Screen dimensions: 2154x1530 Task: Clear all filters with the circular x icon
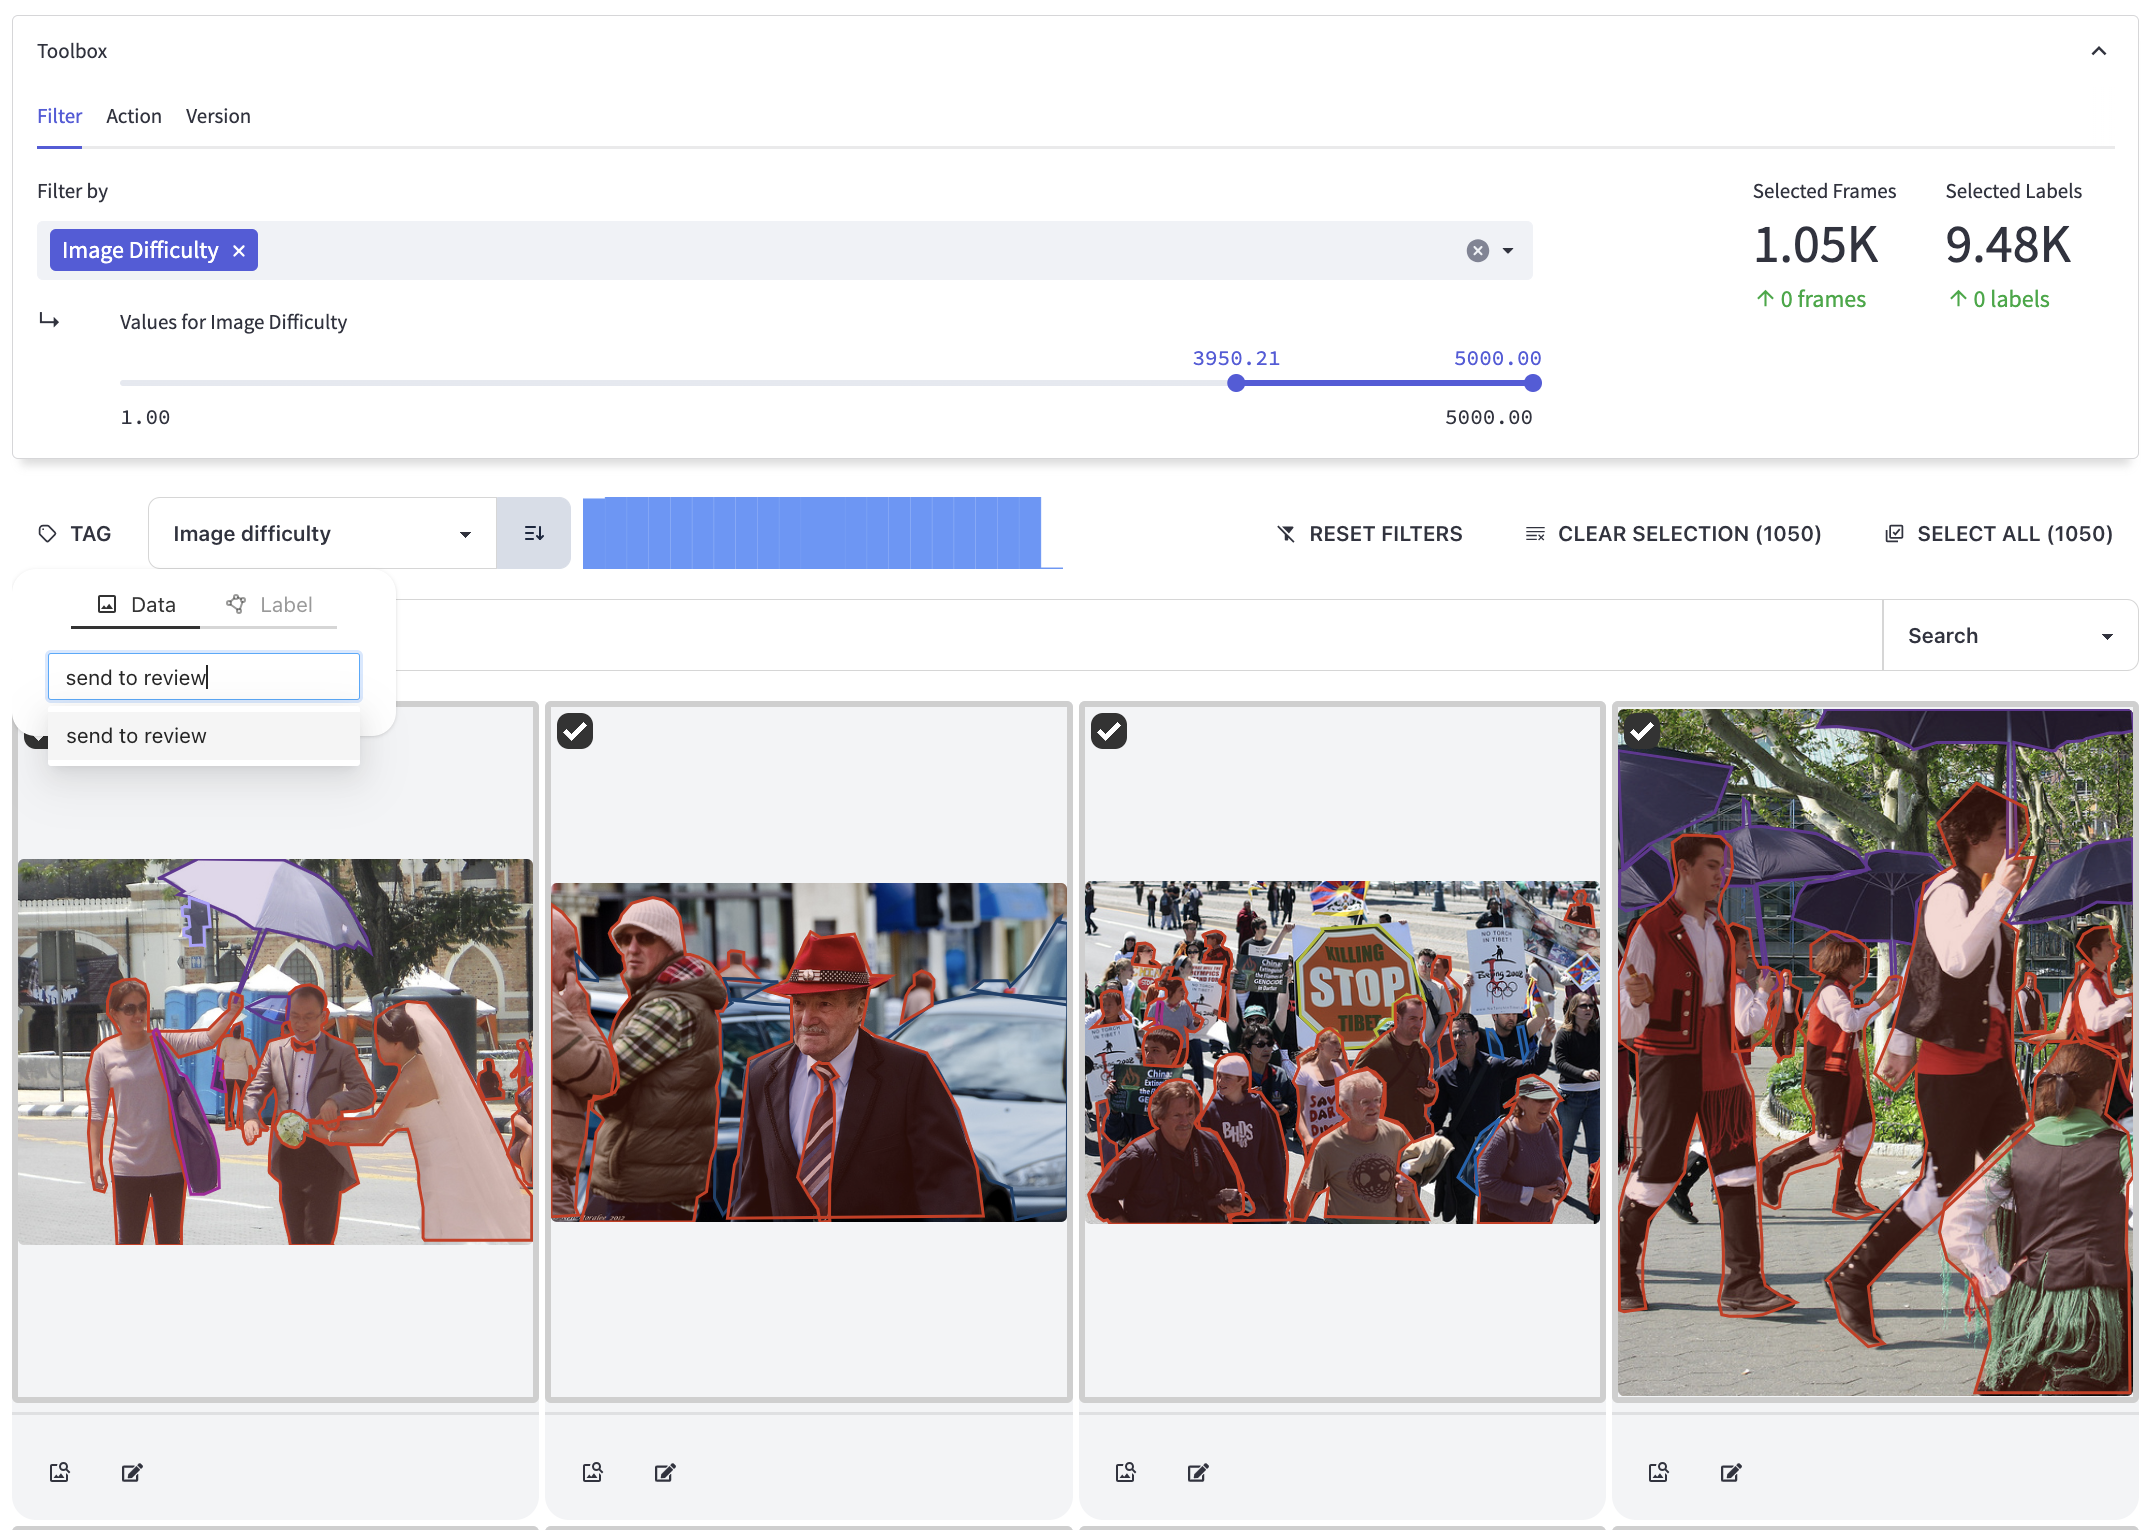(x=1477, y=251)
